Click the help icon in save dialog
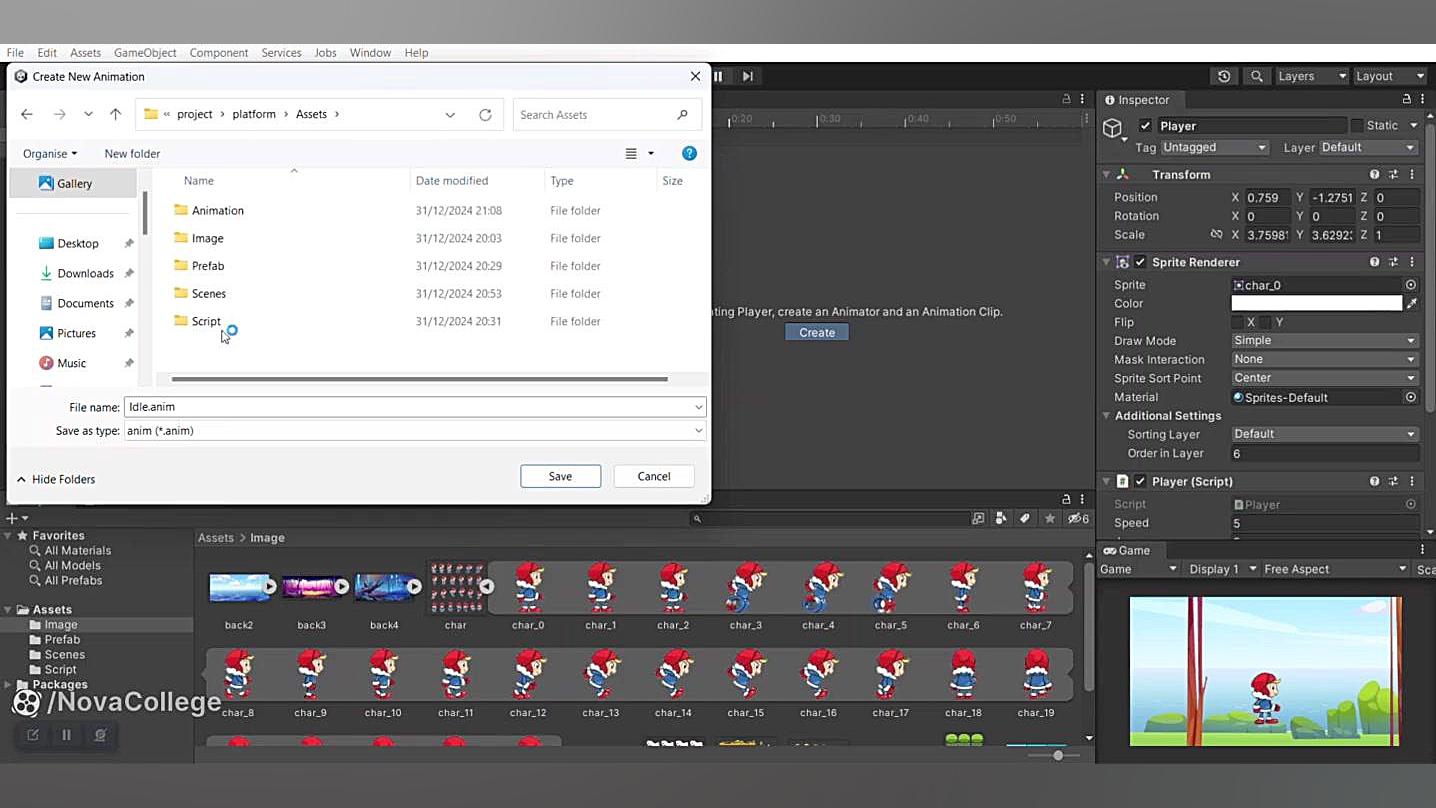Viewport: 1436px width, 808px height. tap(689, 153)
